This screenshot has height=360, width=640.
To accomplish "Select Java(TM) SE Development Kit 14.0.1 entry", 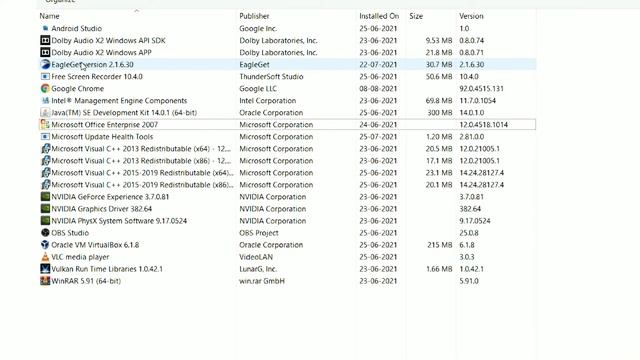I will tap(124, 113).
